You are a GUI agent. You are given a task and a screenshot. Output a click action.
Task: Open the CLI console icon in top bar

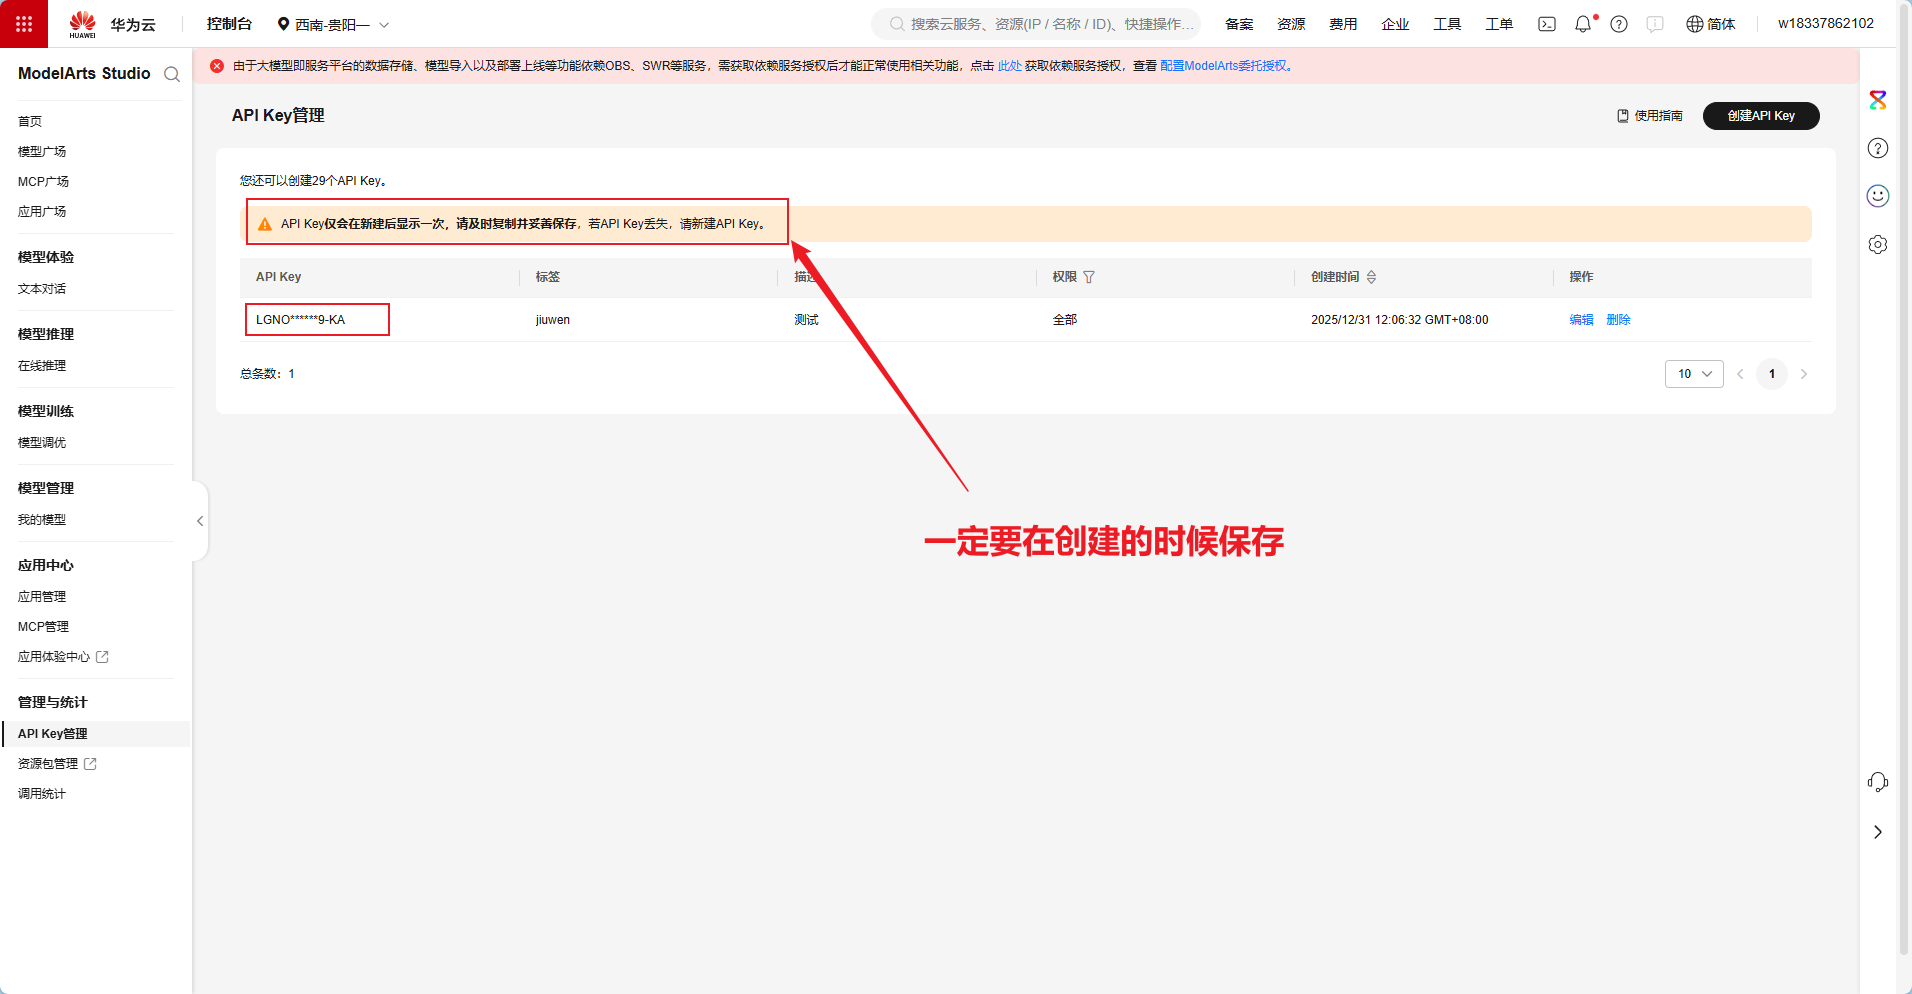(1547, 23)
